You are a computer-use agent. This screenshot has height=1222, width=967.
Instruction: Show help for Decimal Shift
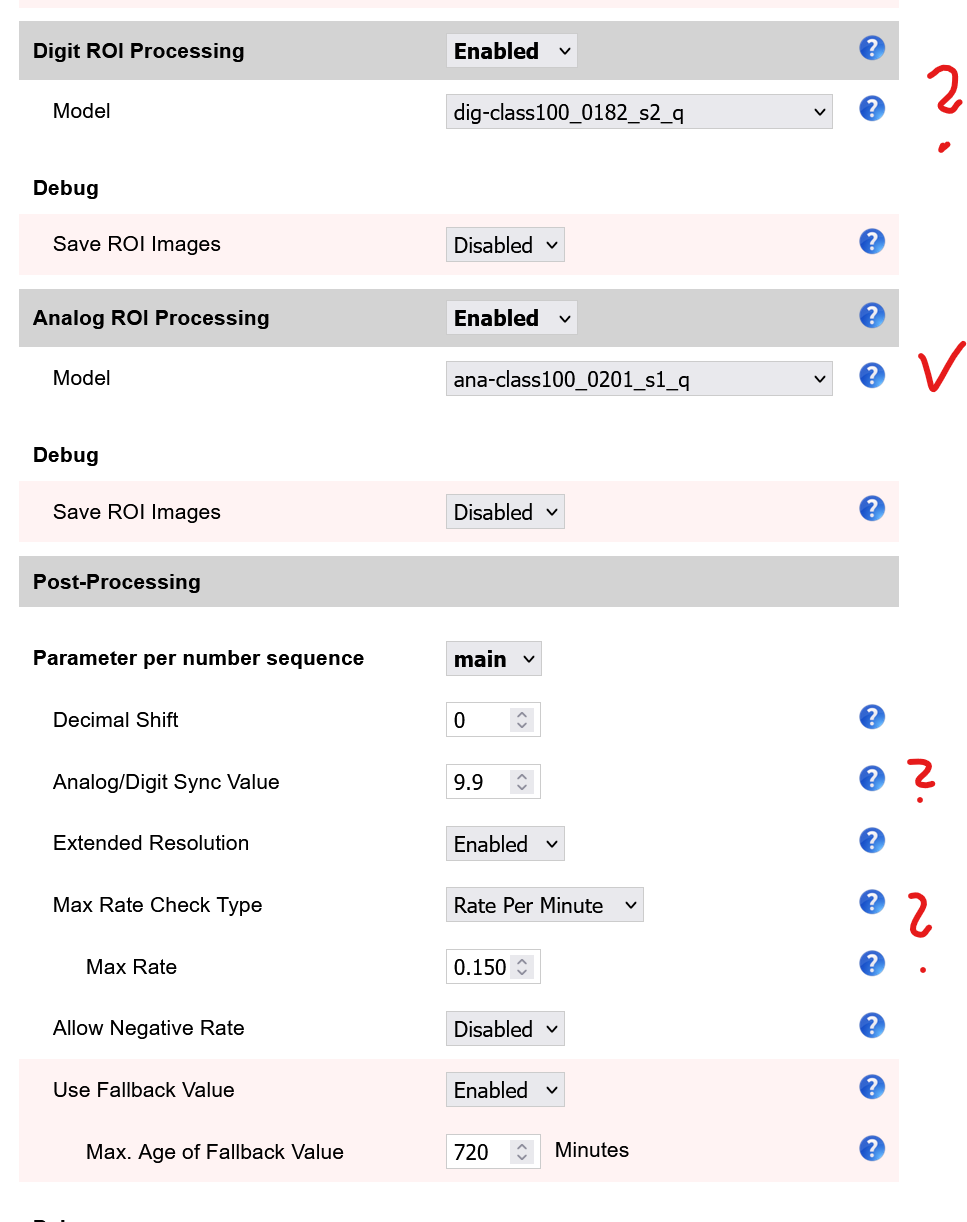[872, 717]
